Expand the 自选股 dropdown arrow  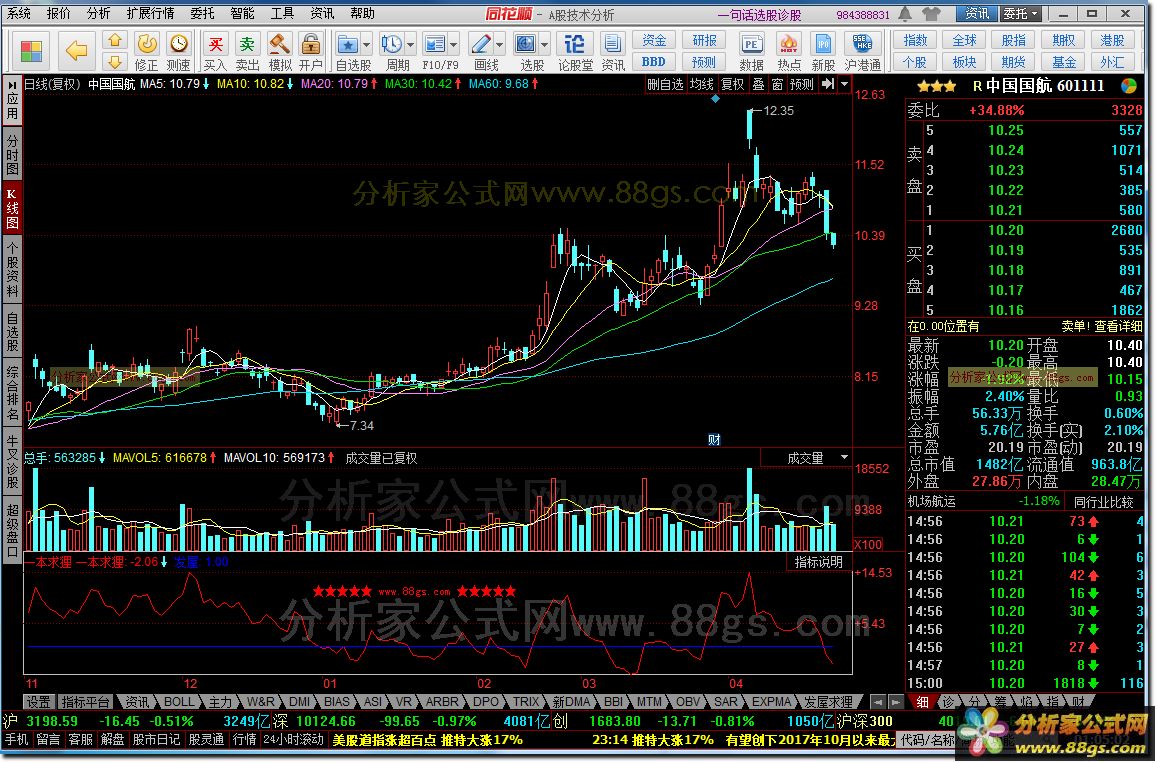pos(366,44)
